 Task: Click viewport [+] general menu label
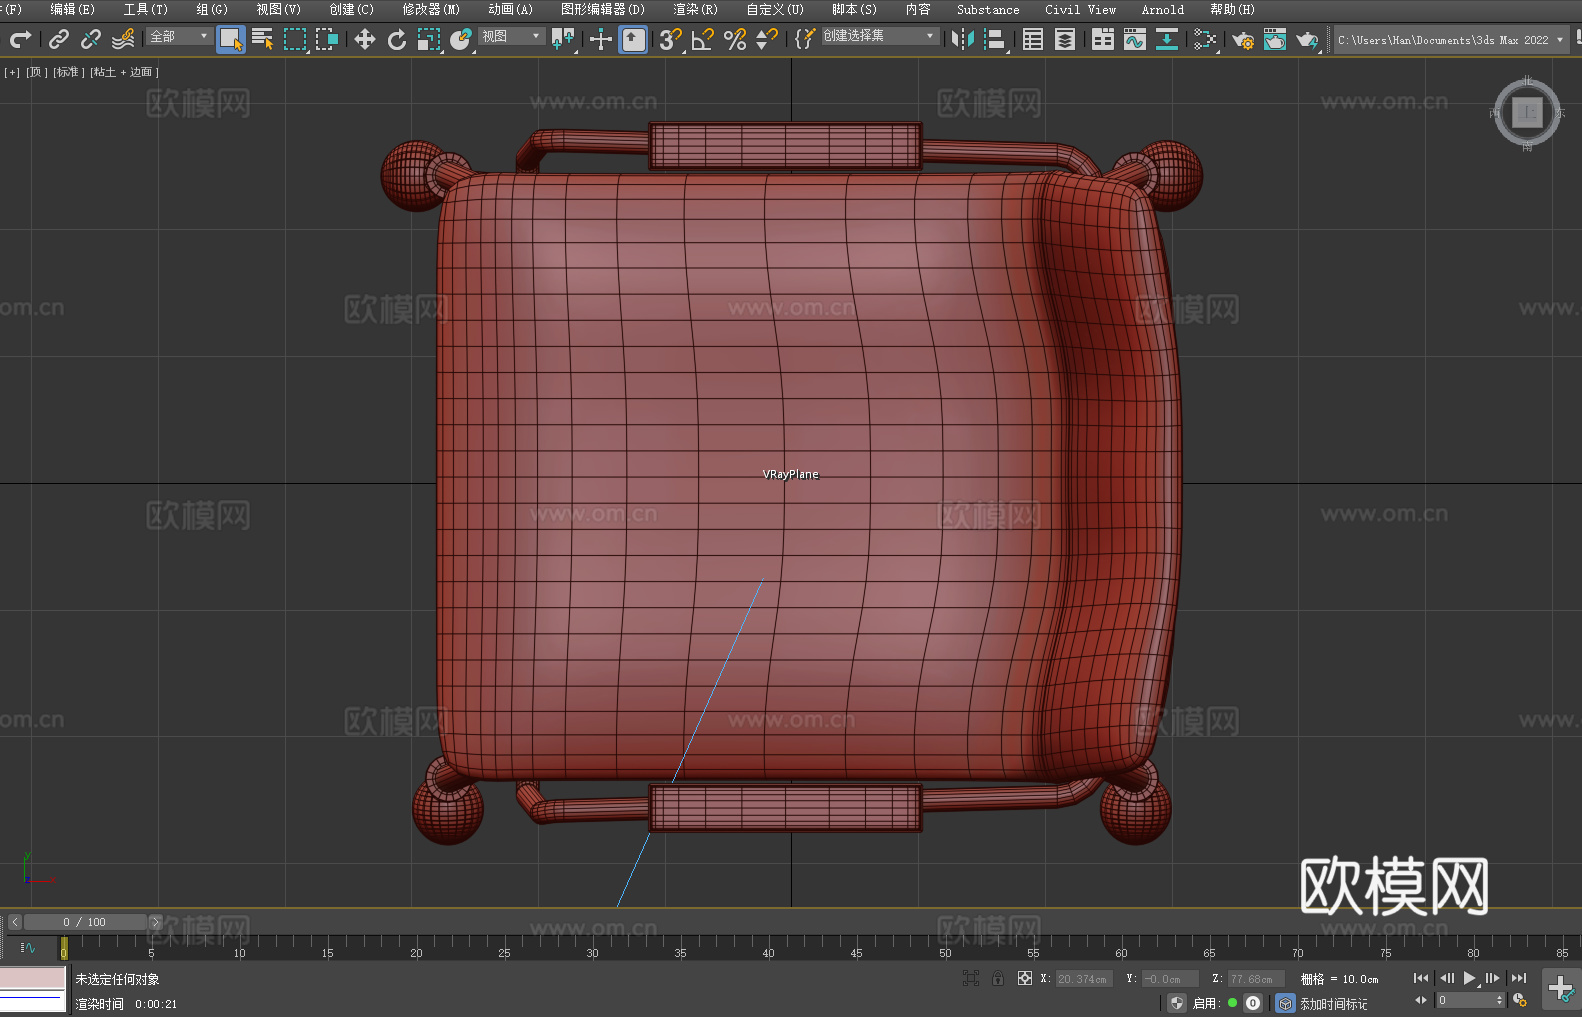[12, 72]
